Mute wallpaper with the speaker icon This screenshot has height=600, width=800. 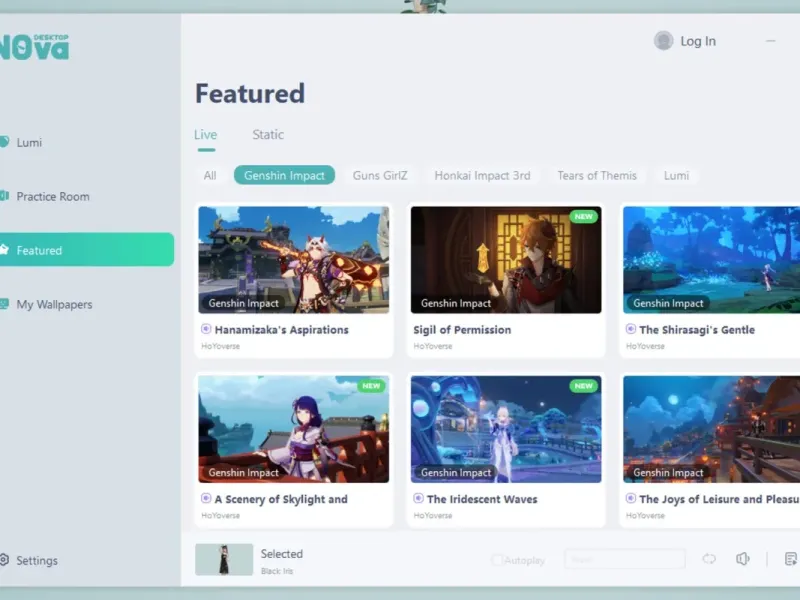743,559
